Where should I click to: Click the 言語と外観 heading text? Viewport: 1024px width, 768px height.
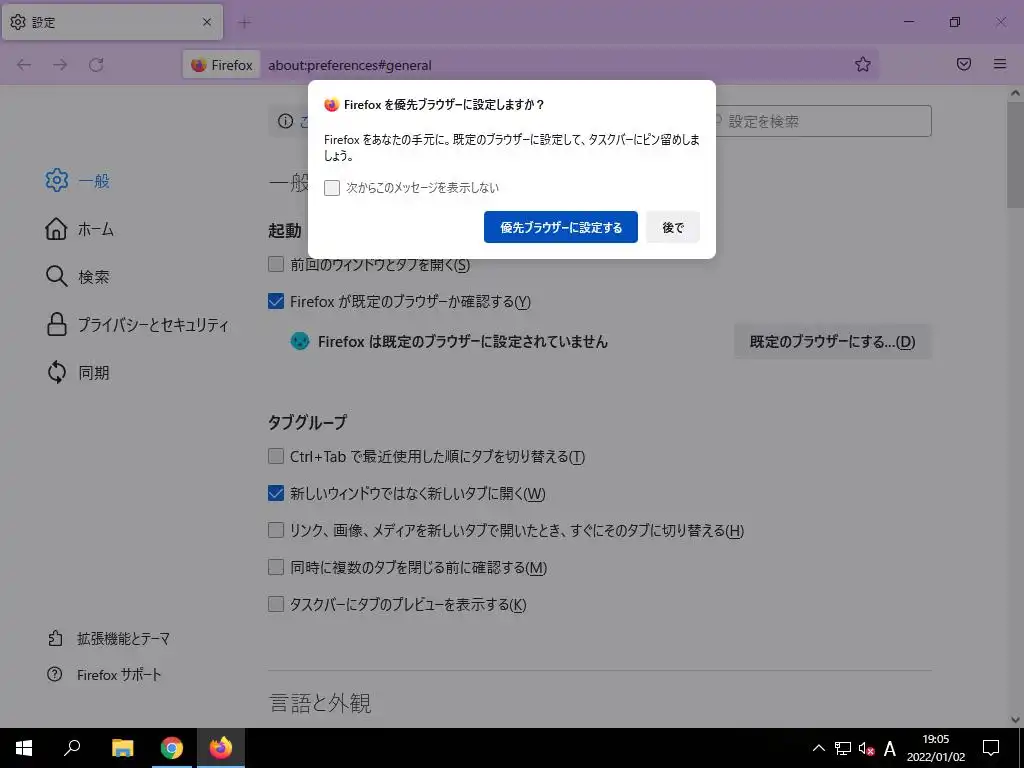click(320, 703)
